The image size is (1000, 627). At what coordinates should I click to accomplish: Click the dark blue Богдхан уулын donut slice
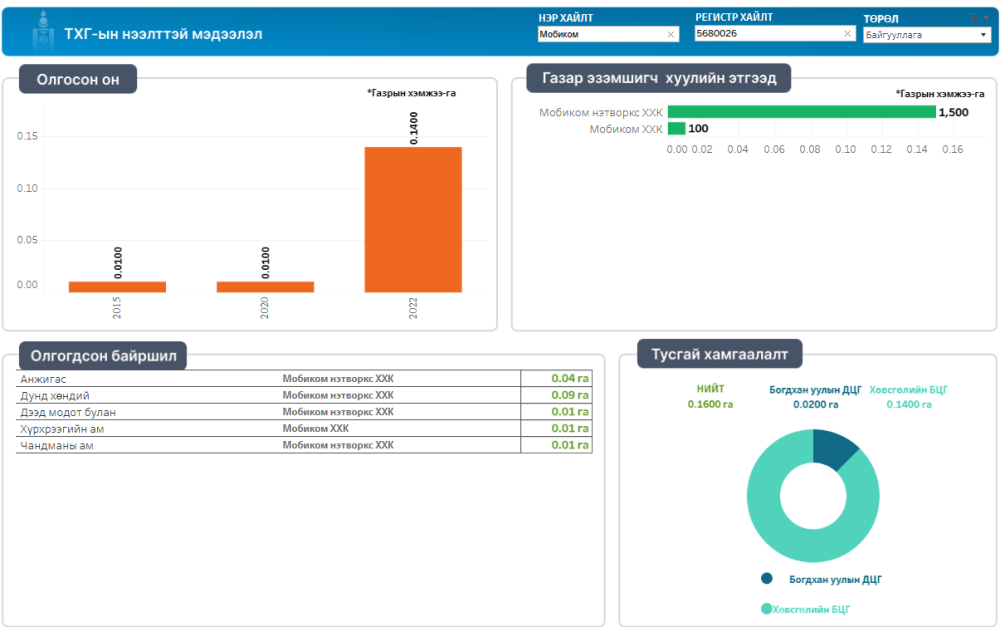click(x=833, y=448)
